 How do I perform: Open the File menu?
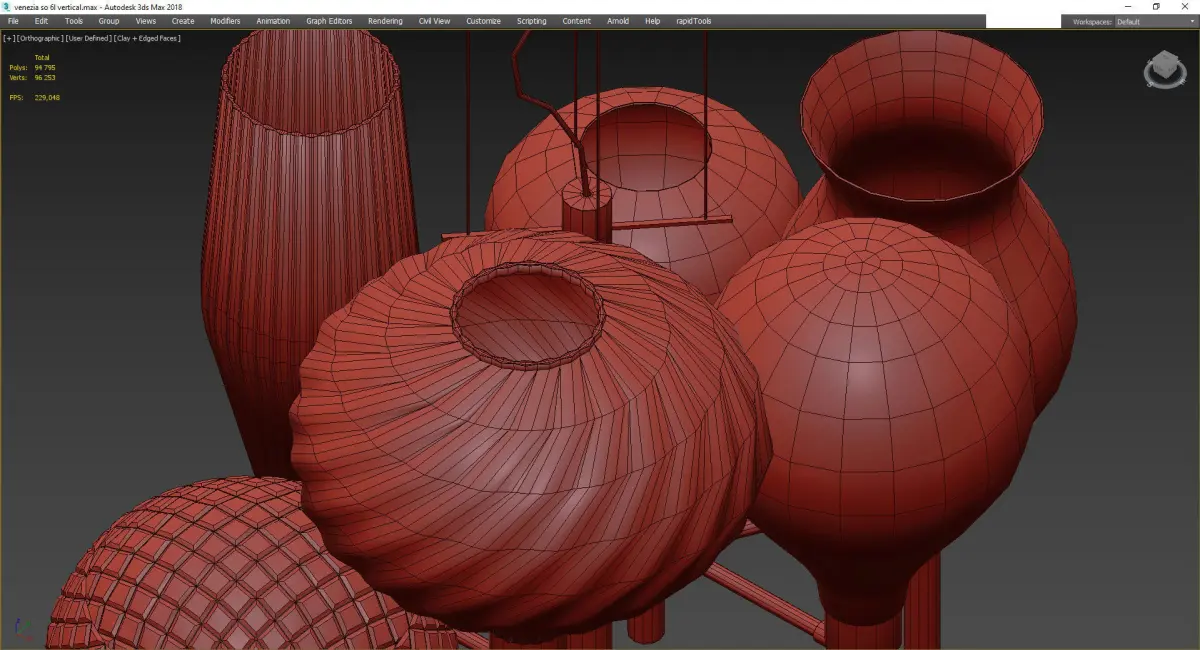click(13, 21)
